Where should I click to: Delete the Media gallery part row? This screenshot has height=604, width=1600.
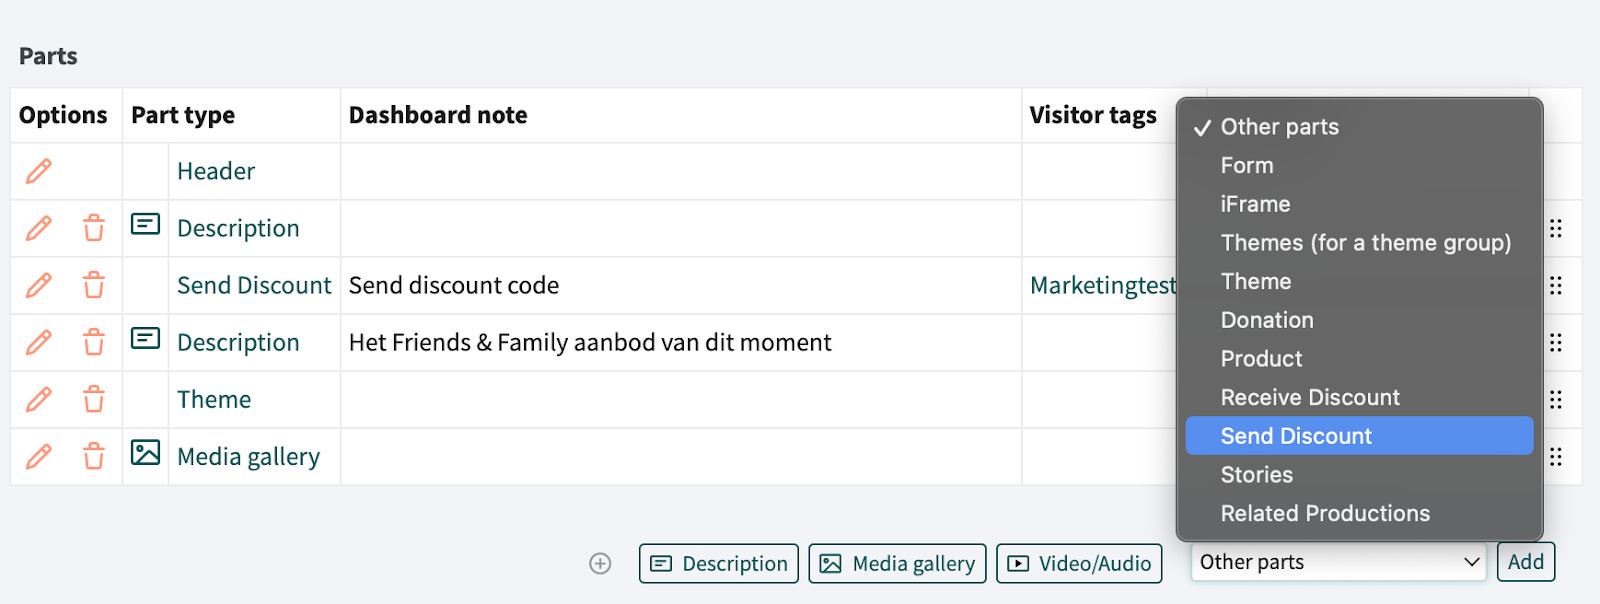pyautogui.click(x=94, y=457)
